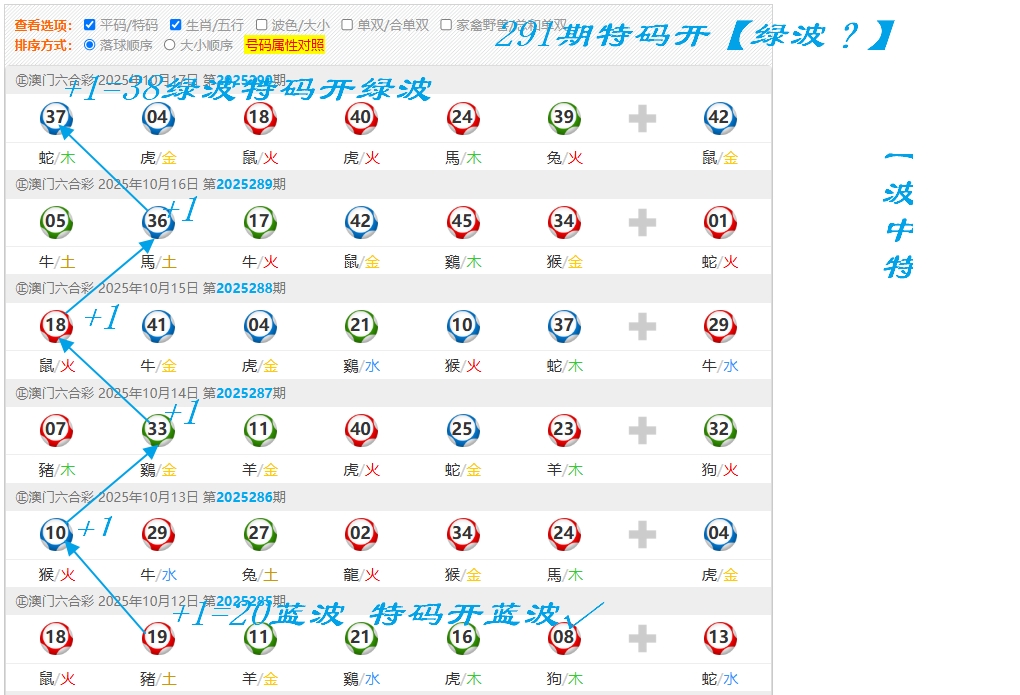The image size is (1020, 695).
Task: Enable the 单双/合单双 option
Action: [x=347, y=25]
